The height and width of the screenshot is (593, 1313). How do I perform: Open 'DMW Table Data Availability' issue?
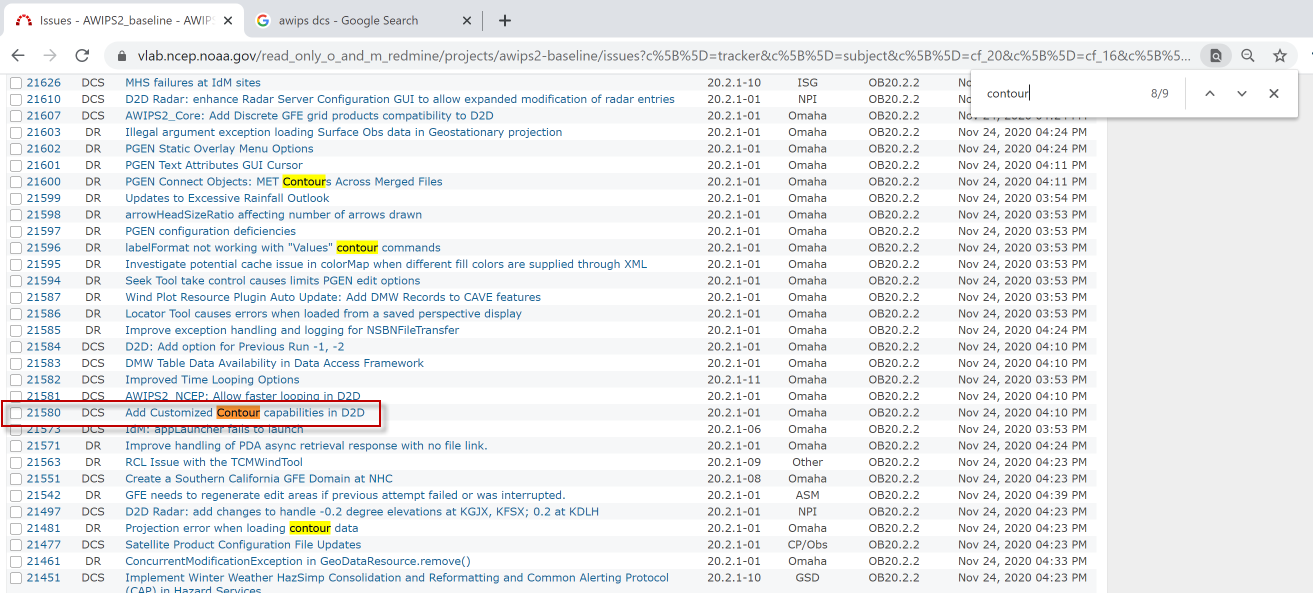click(x=274, y=363)
